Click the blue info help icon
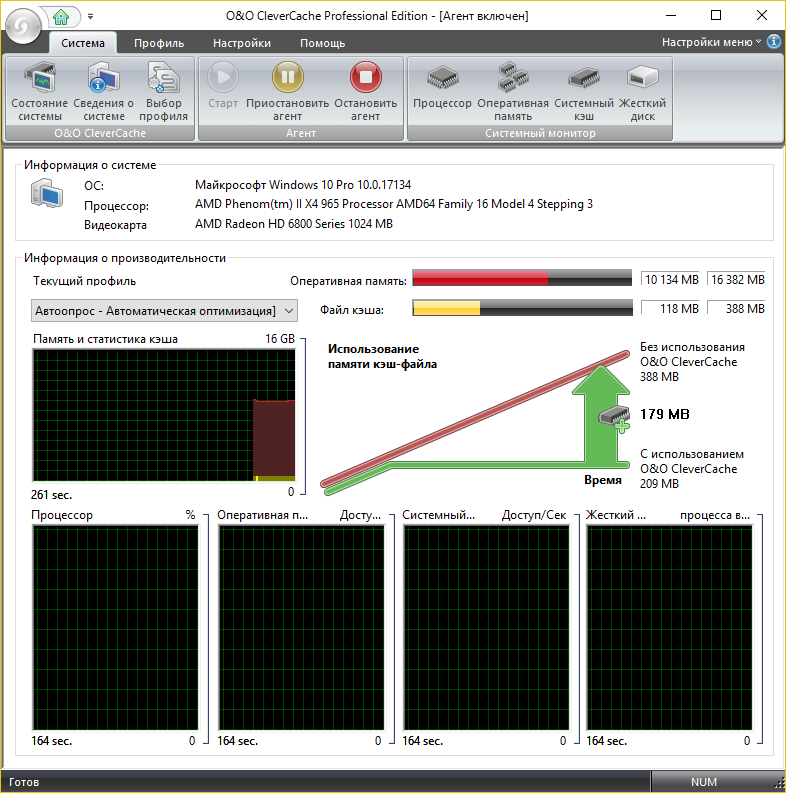Viewport: 786px width, 793px height. click(774, 41)
